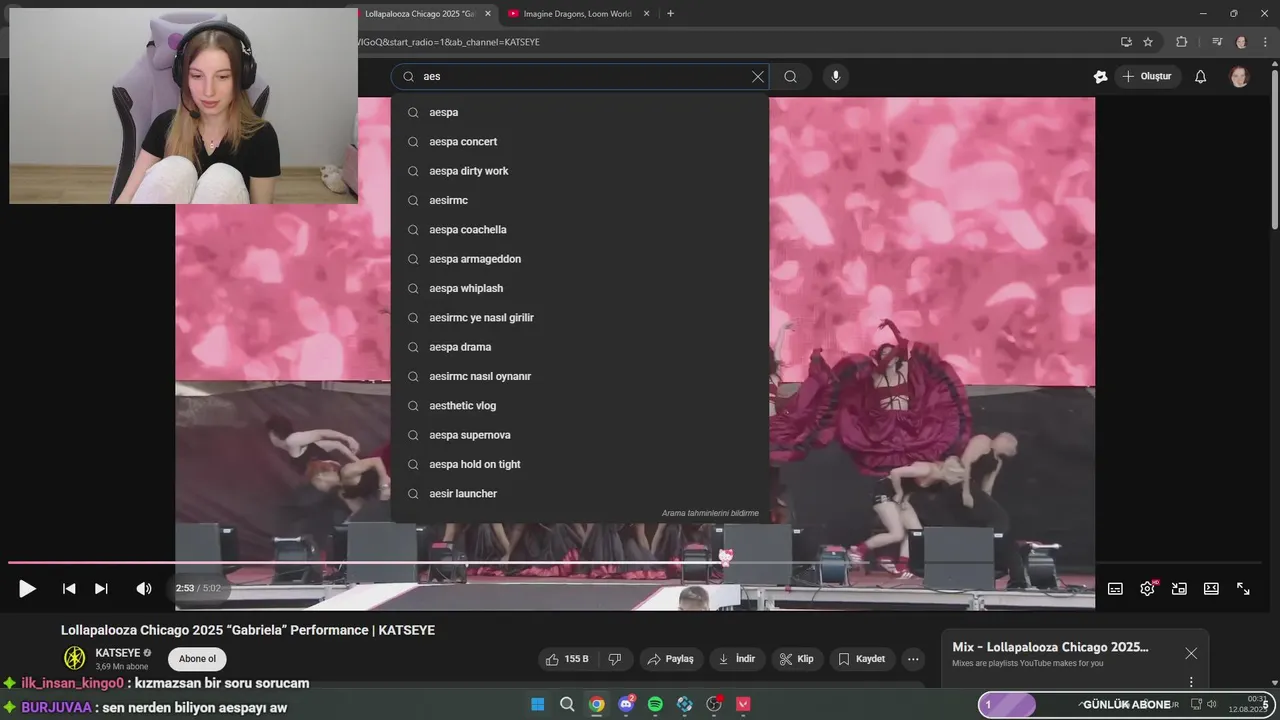Select suggestion "aespa coachella"
This screenshot has height=720, width=1280.
[580, 230]
